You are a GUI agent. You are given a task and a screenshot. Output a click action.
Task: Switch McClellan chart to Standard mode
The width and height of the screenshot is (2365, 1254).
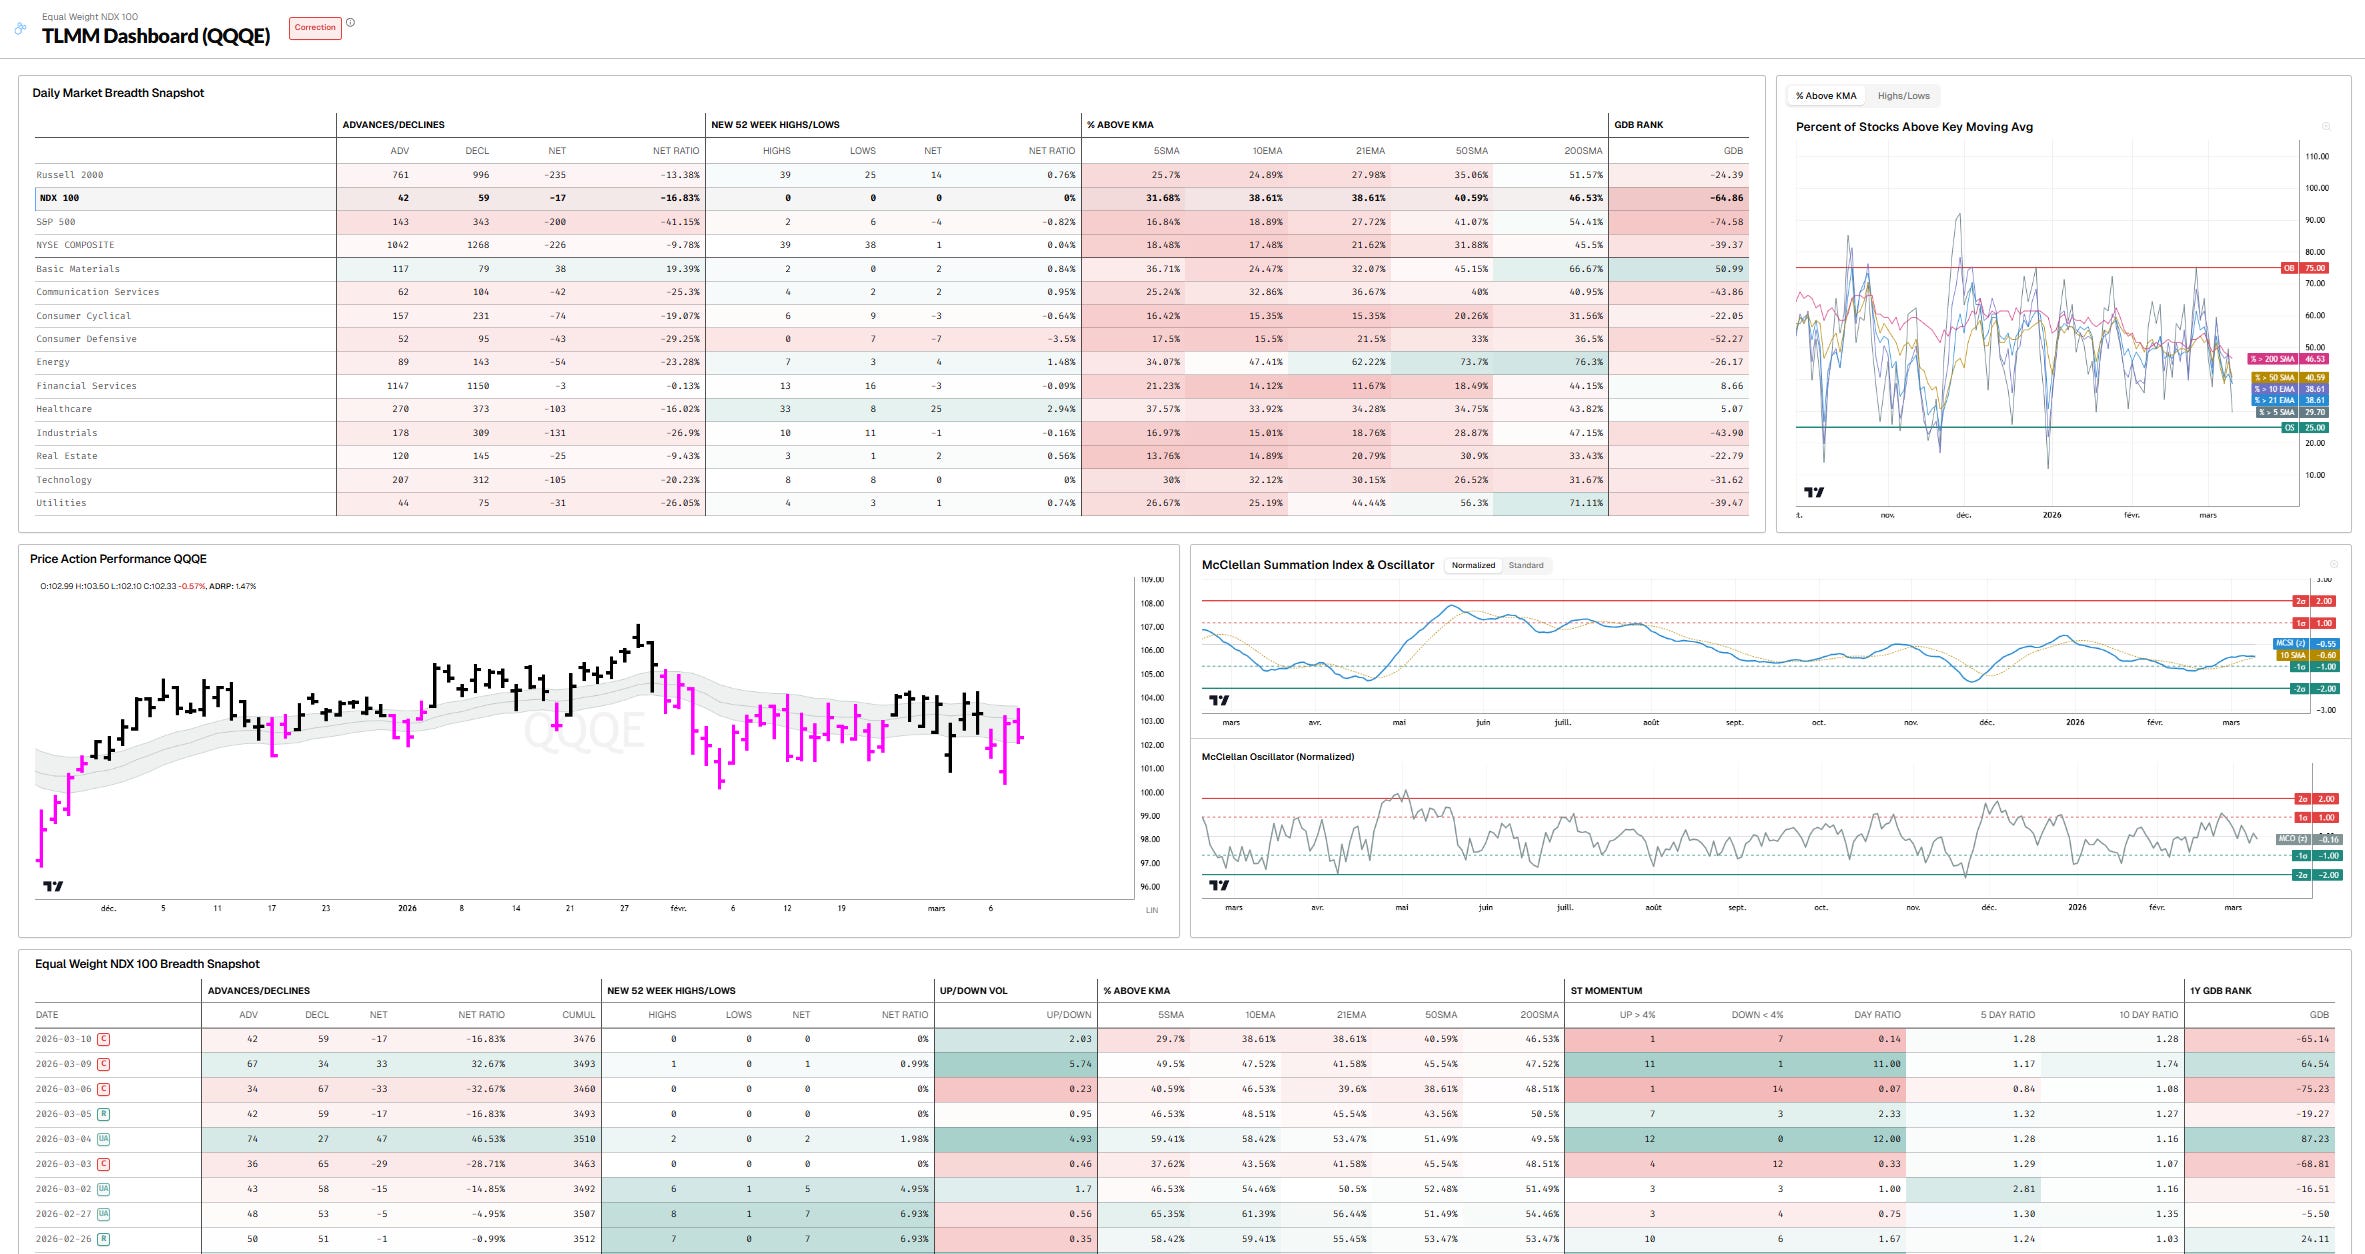1526,566
